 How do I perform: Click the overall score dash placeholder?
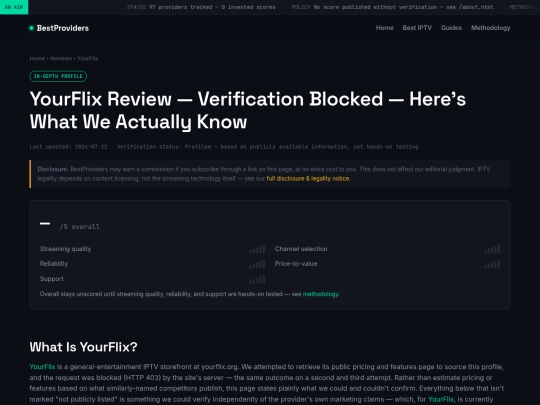[x=45, y=224]
